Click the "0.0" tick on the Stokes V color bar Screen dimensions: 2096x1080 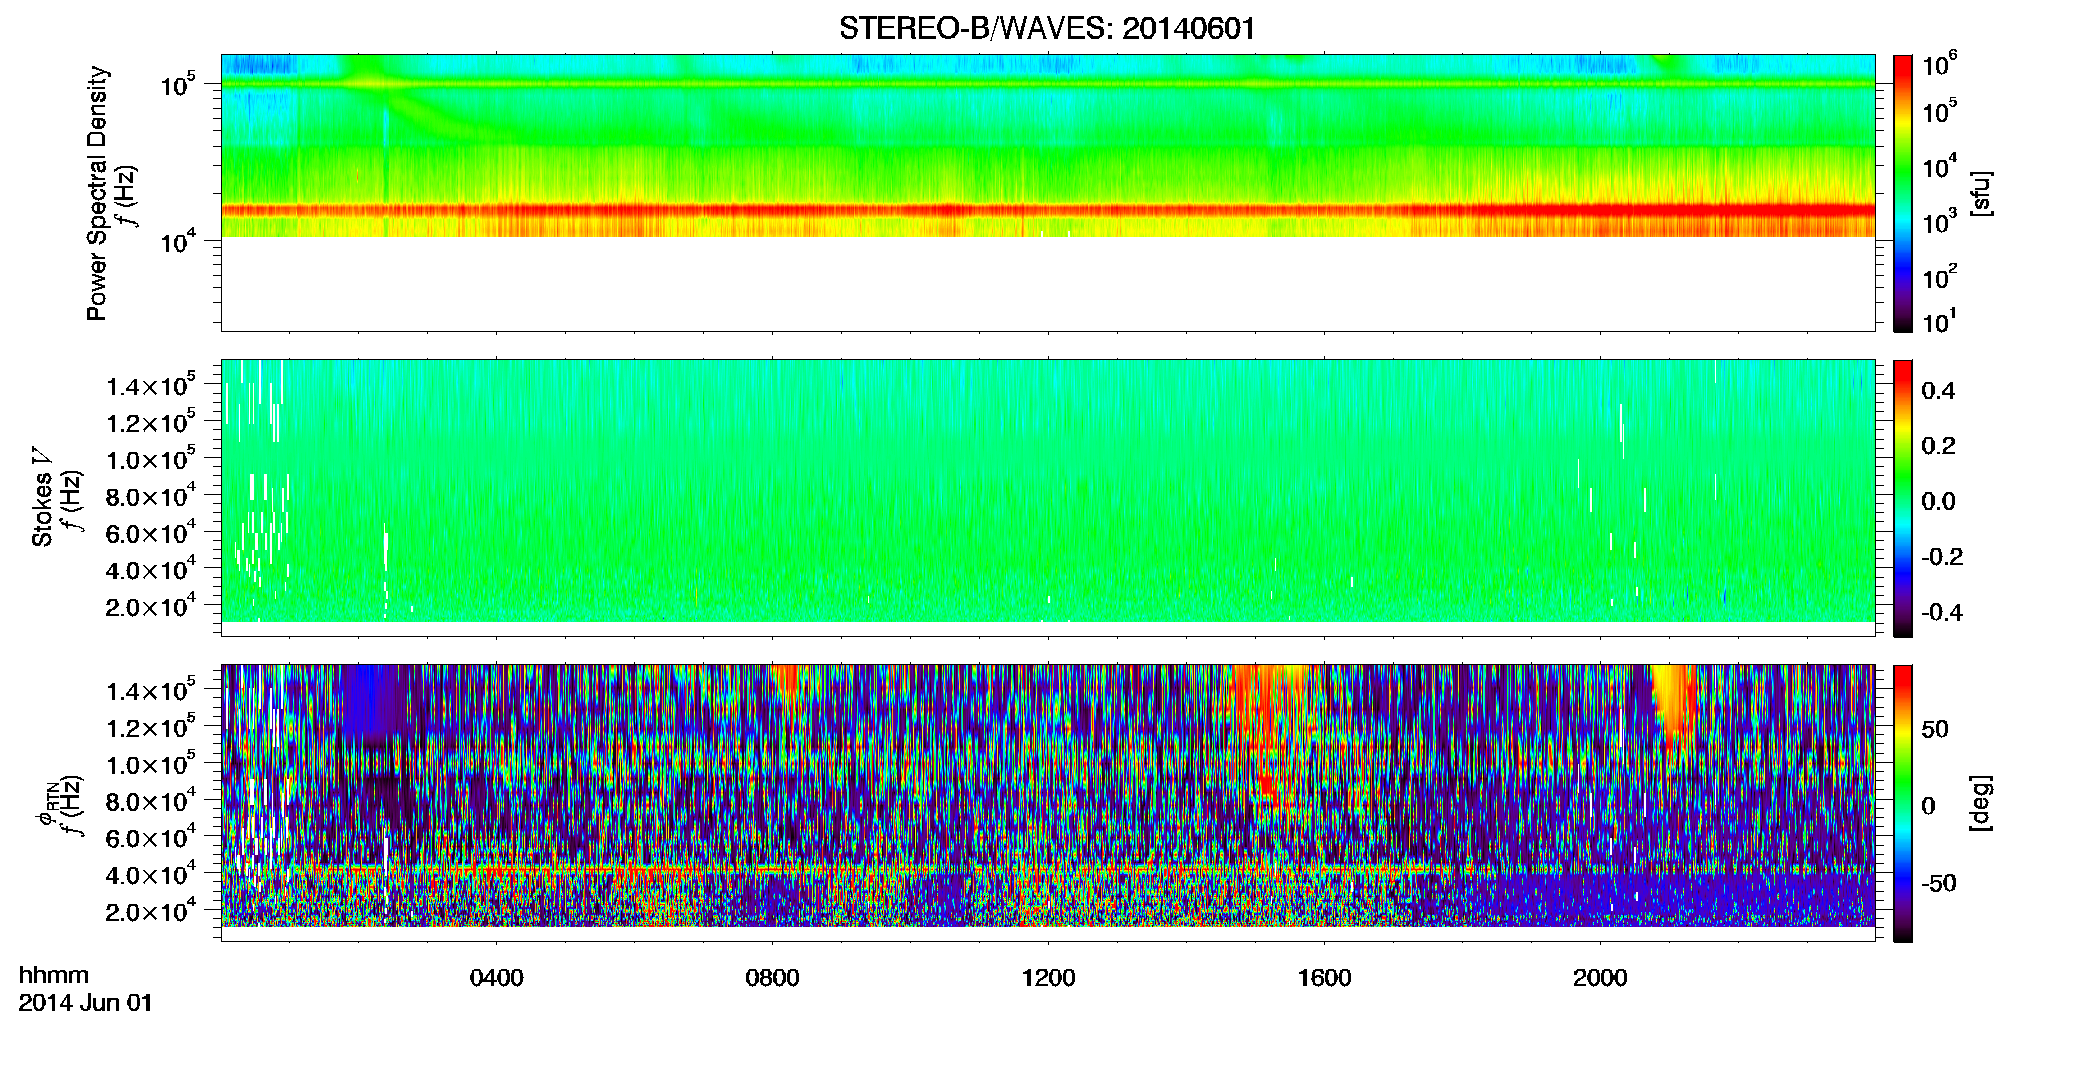tap(1938, 502)
